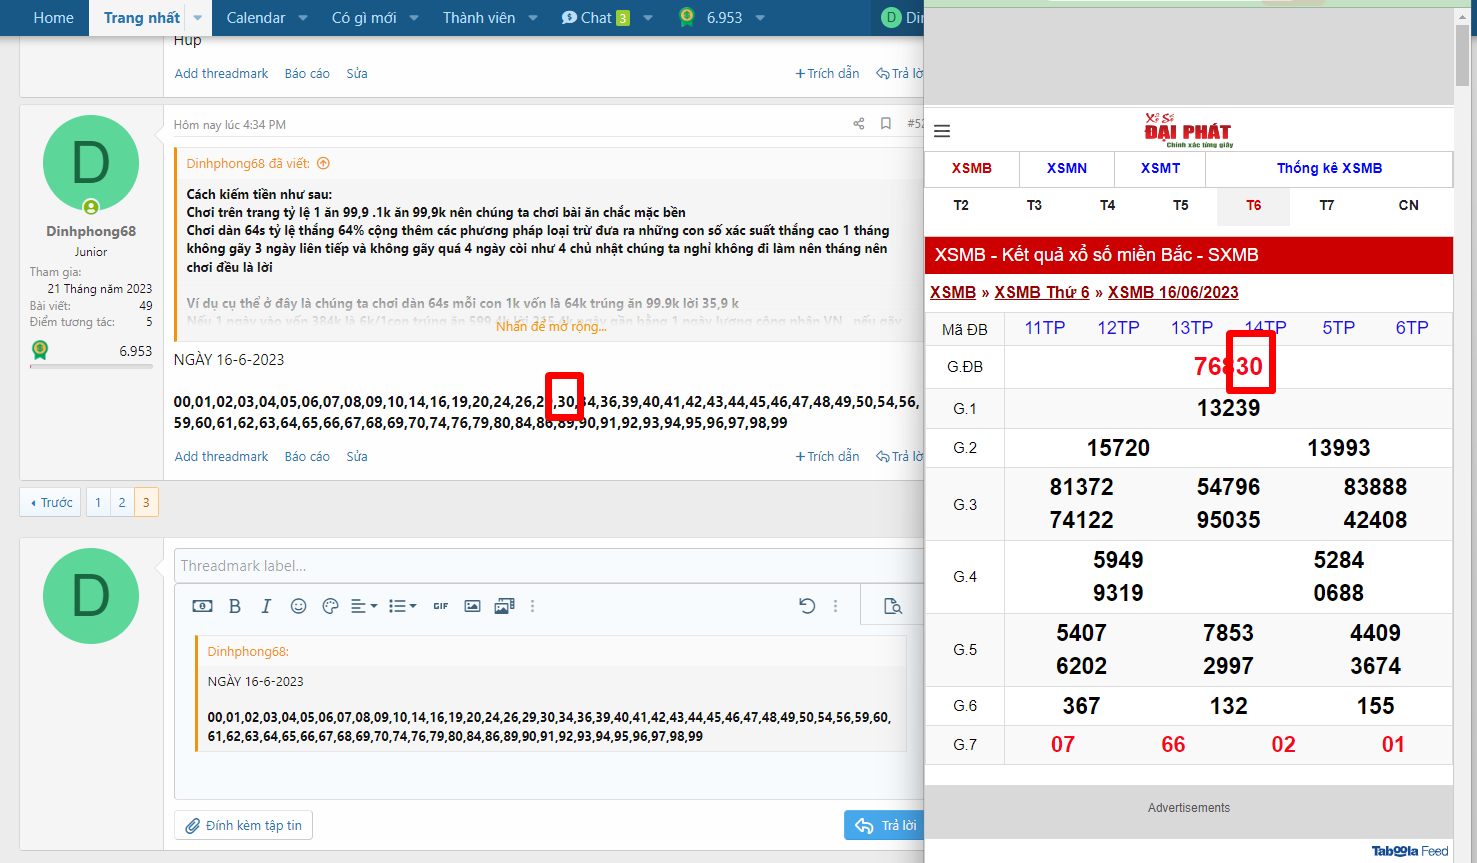The height and width of the screenshot is (863, 1477).
Task: Expand the Chat submenu arrow
Action: [x=648, y=18]
